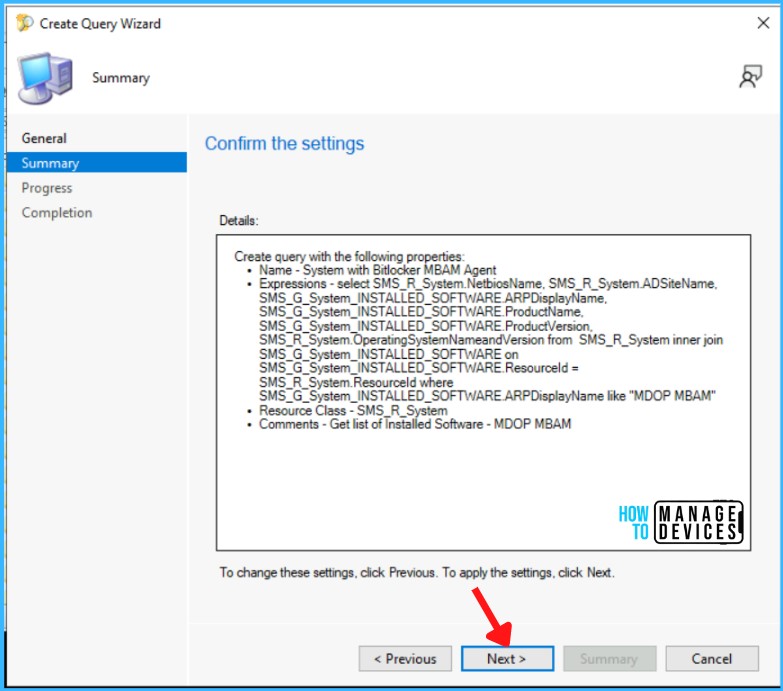Image resolution: width=783 pixels, height=691 pixels.
Task: Click the 'To change these settings' instruction text
Action: [417, 572]
